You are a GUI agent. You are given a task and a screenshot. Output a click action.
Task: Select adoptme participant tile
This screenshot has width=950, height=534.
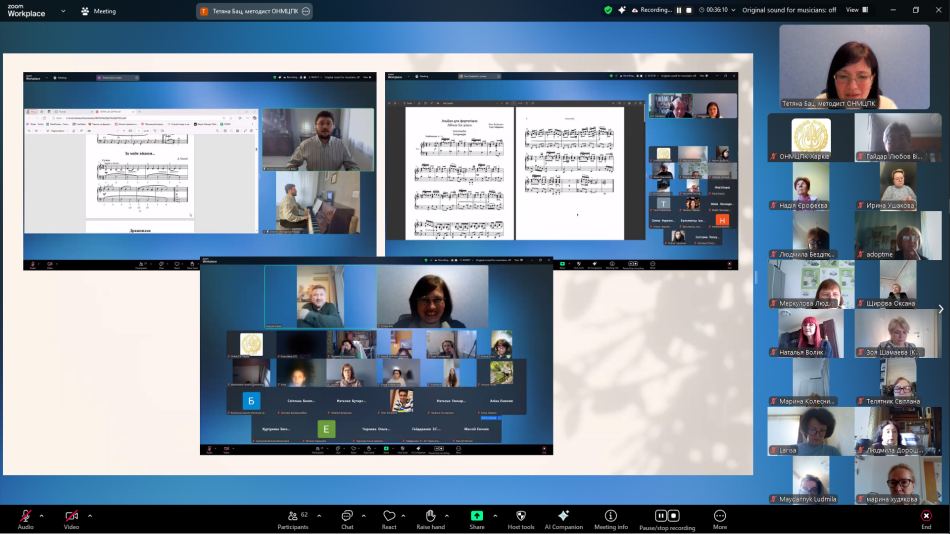tap(899, 235)
